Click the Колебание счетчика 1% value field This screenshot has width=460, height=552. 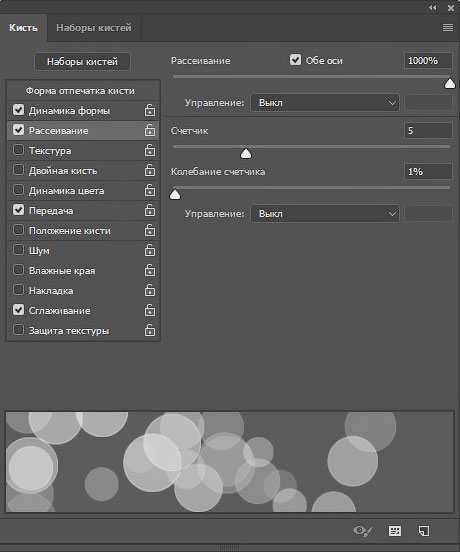click(428, 171)
